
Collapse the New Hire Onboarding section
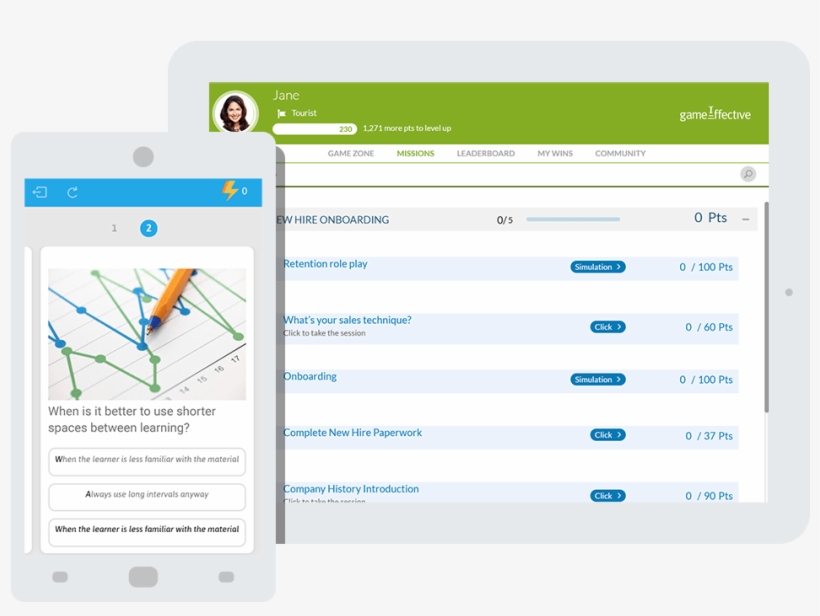pos(746,220)
